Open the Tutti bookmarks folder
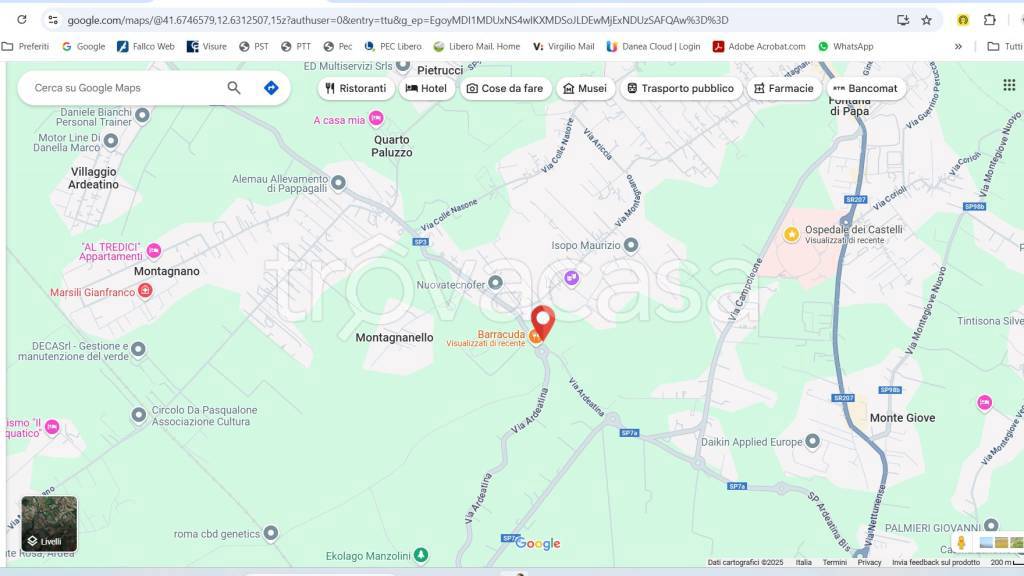 coord(1003,46)
